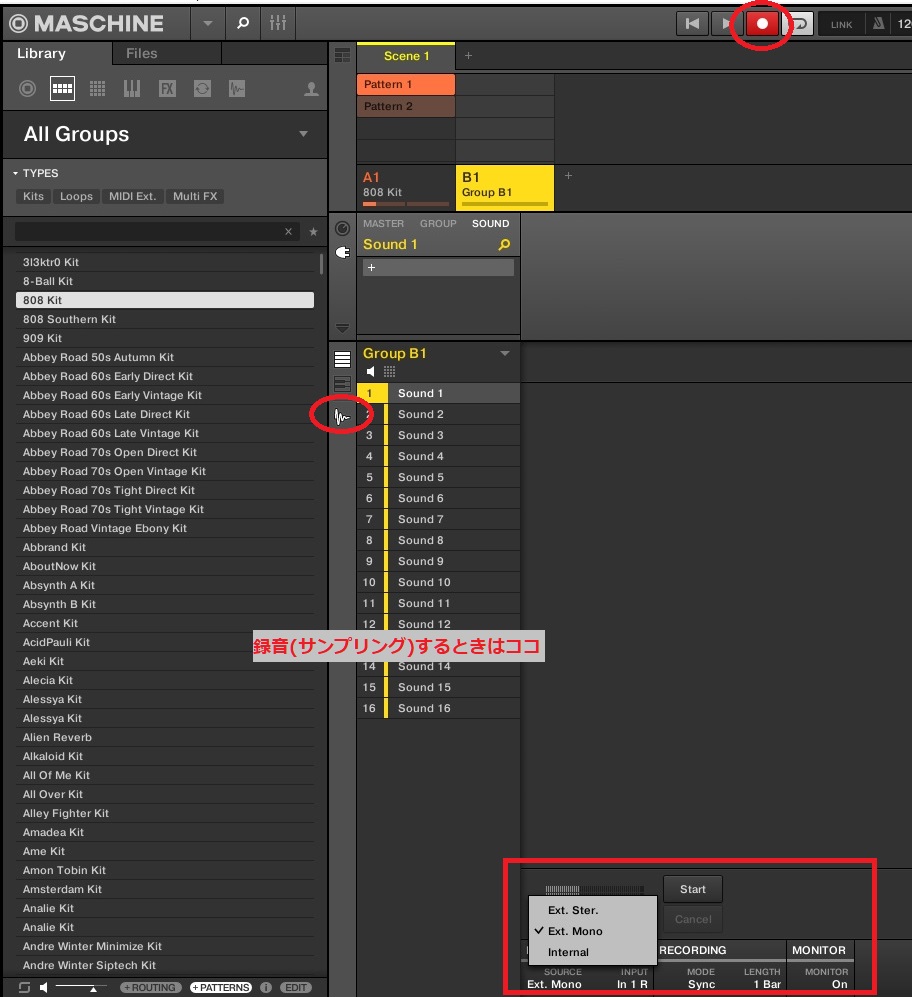Click the browser magnifier search icon
This screenshot has height=997, width=912.
243,23
